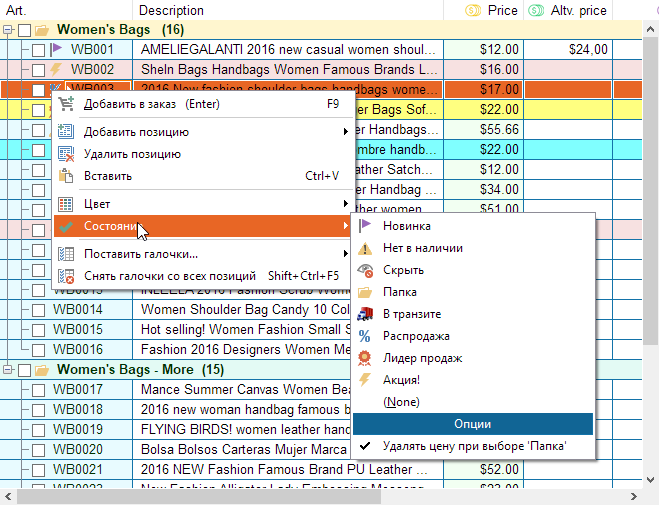
Task: Open Поставить галочки submenu arrow
Action: (345, 254)
